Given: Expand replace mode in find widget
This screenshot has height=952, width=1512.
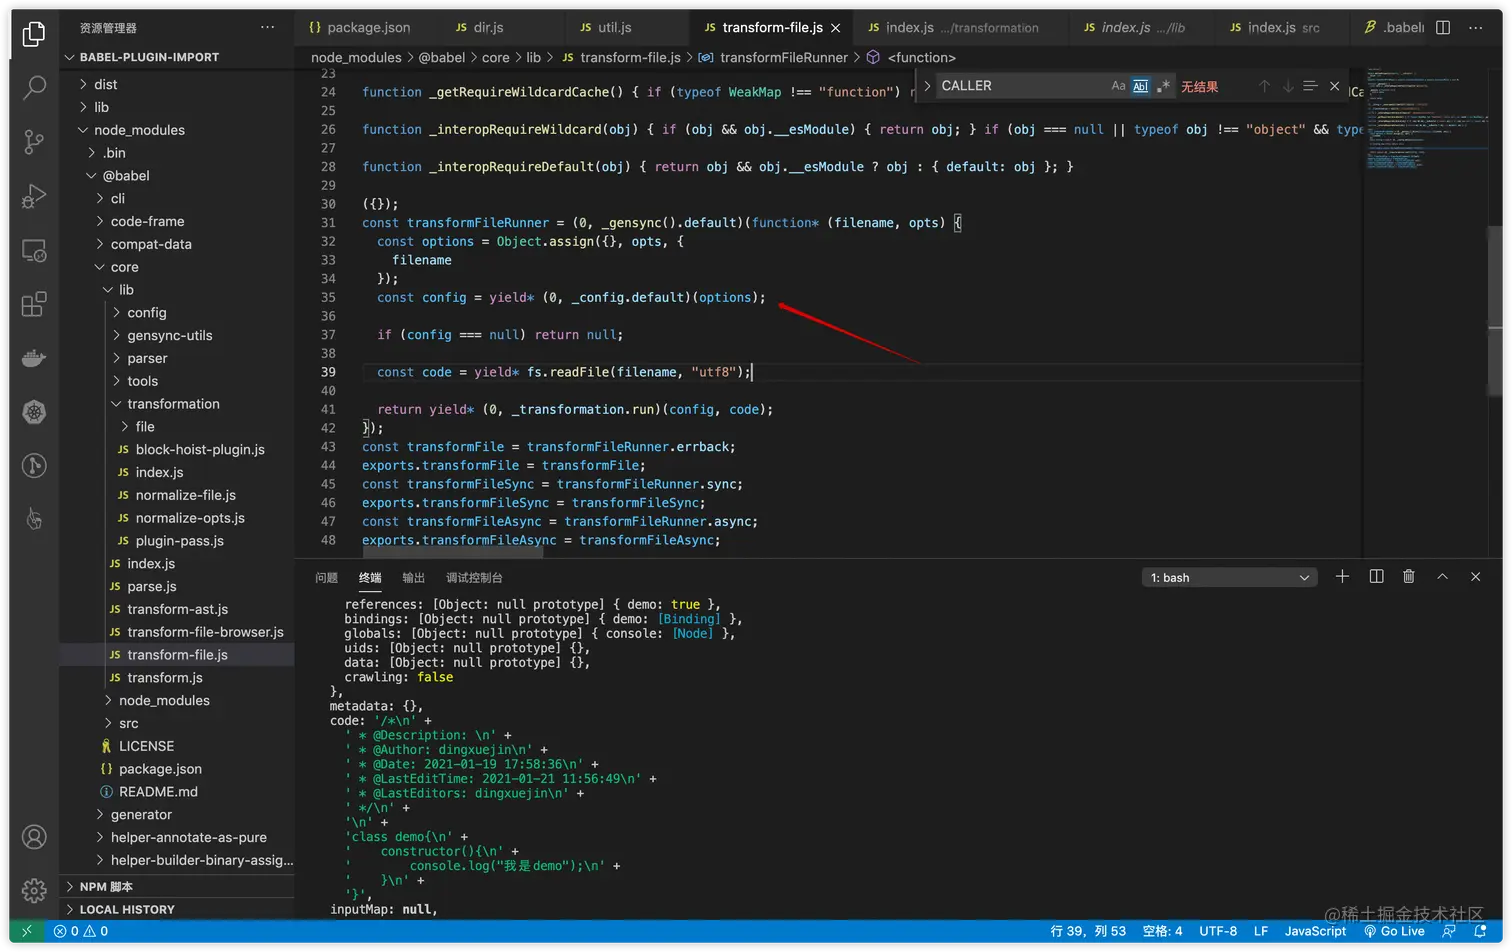Looking at the screenshot, I should [x=927, y=86].
